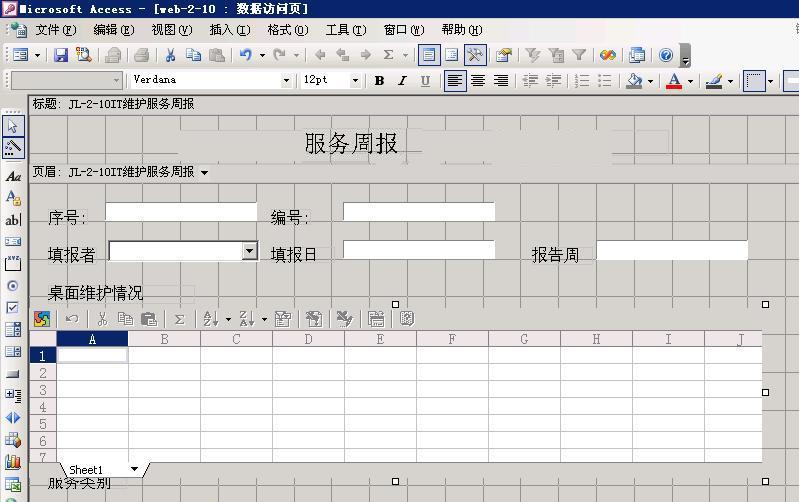799x502 pixels.
Task: Select the Bound Span tool
Action: point(13,198)
